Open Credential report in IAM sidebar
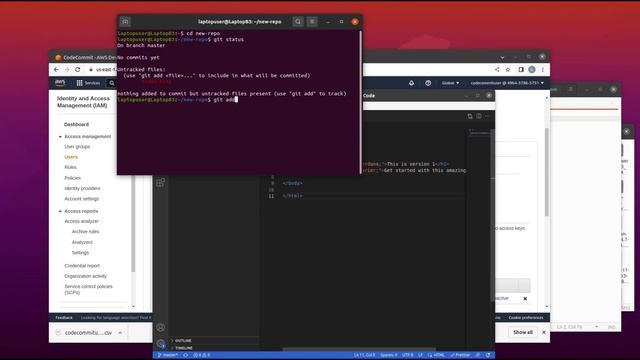 82,266
